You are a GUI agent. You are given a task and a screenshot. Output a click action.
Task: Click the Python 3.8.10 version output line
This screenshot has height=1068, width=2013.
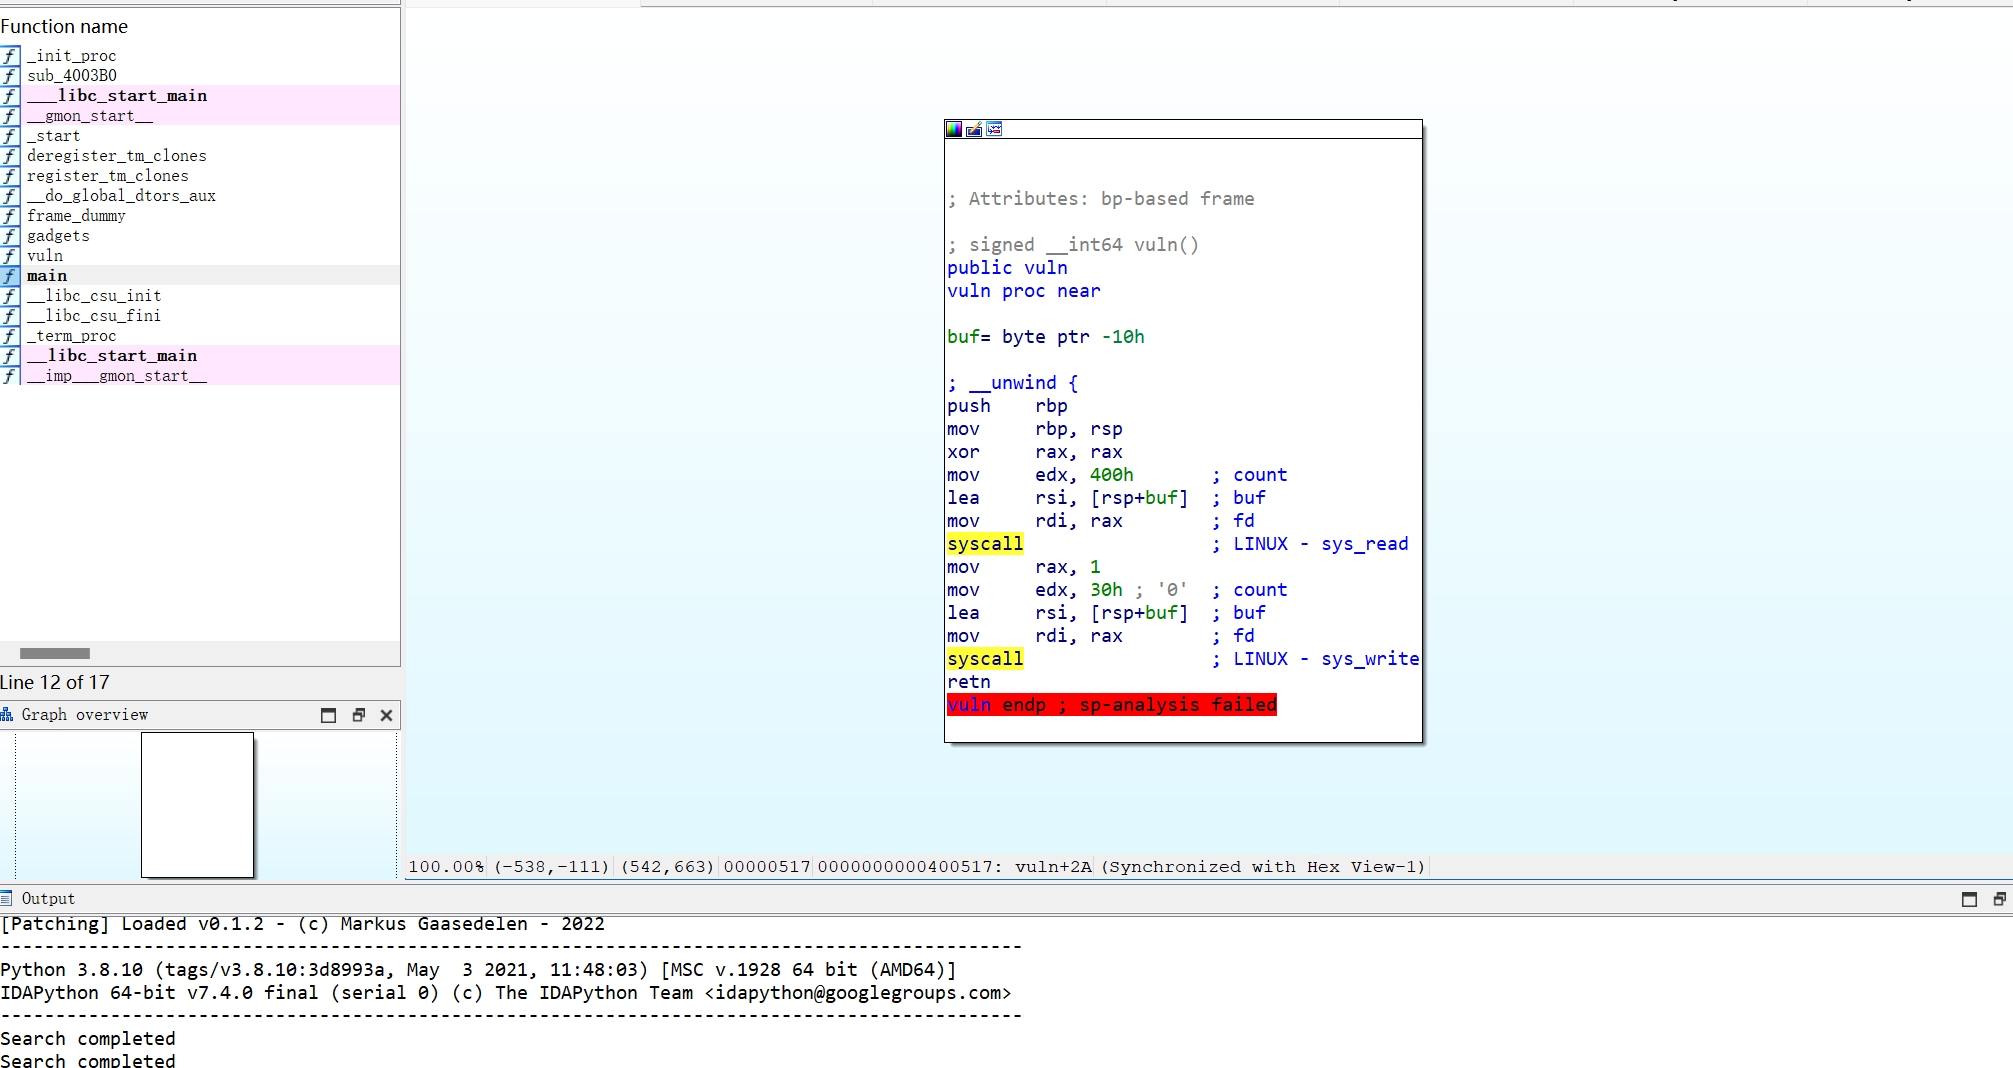tap(478, 970)
